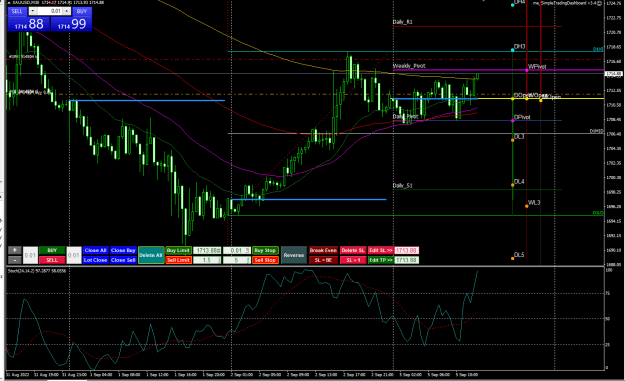Click the field showing 5 beside Sell Stop

237,260
